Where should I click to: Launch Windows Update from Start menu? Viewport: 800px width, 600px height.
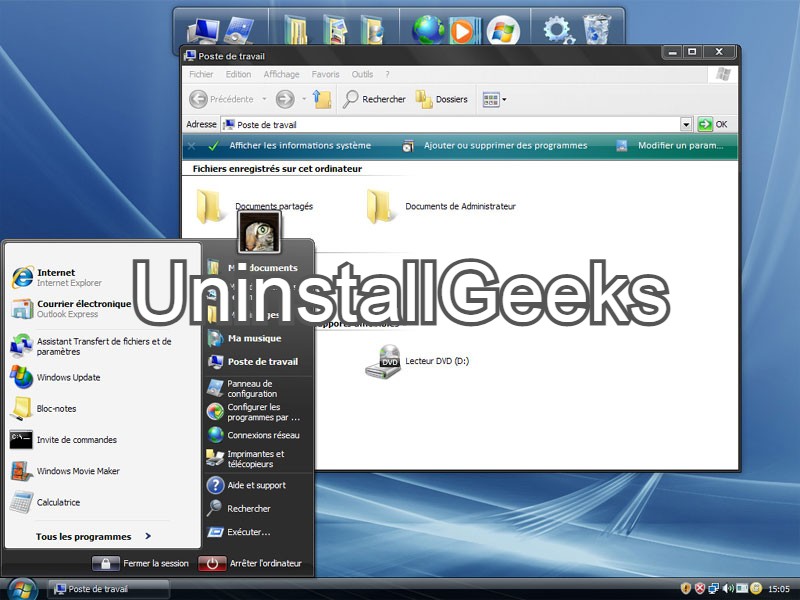click(x=56, y=378)
